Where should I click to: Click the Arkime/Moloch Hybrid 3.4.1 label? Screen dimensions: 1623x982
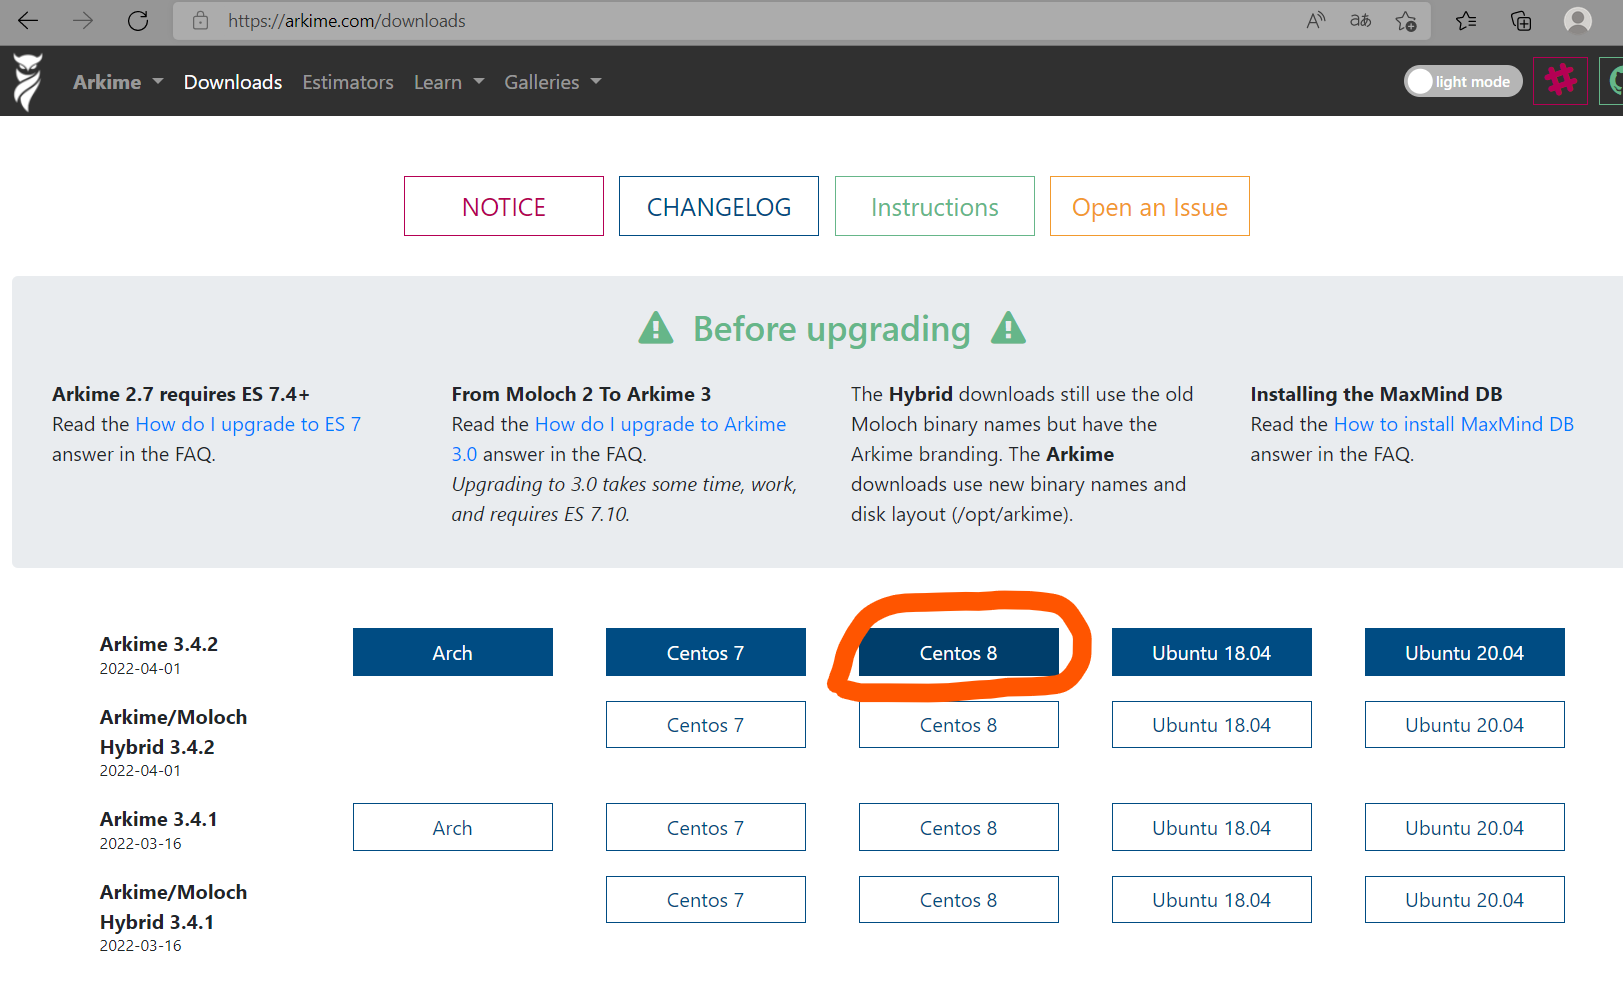(173, 907)
